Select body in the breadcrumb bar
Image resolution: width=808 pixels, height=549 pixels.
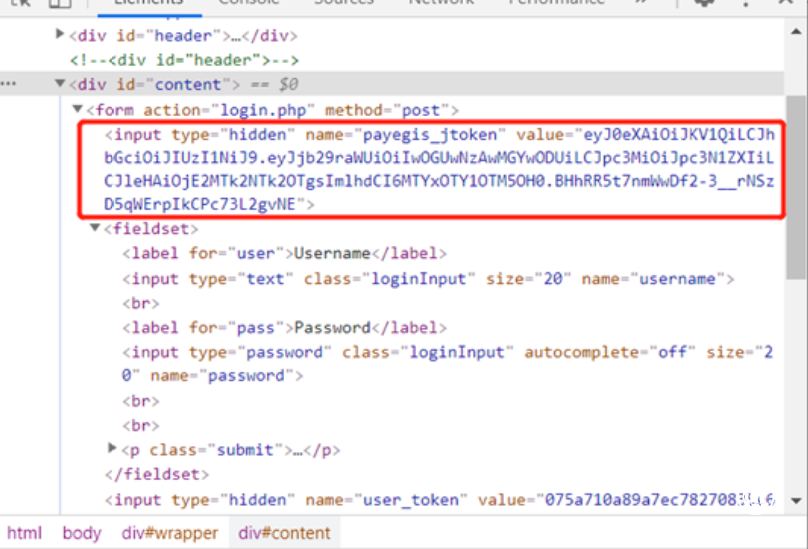pos(82,532)
